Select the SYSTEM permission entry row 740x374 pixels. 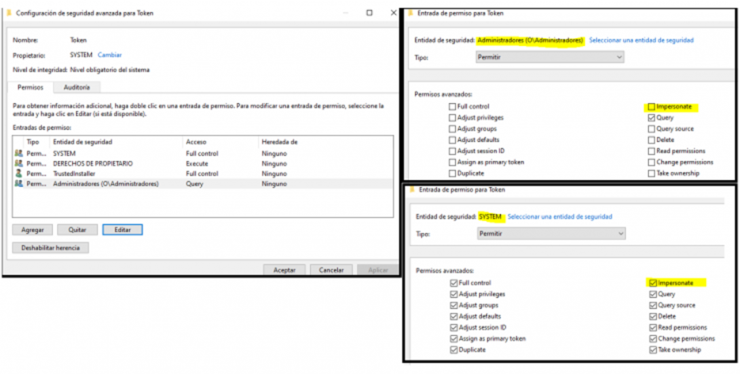(203, 153)
